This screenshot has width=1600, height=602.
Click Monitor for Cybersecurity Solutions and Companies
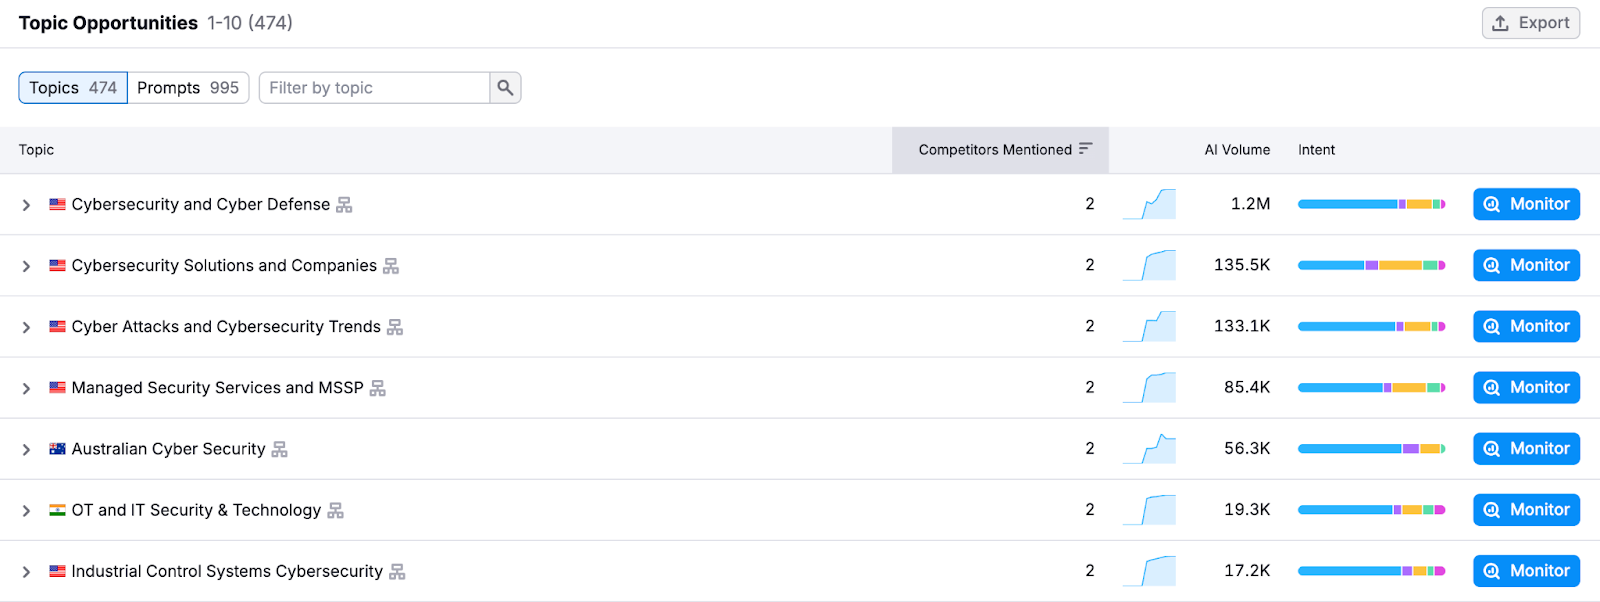pos(1526,265)
